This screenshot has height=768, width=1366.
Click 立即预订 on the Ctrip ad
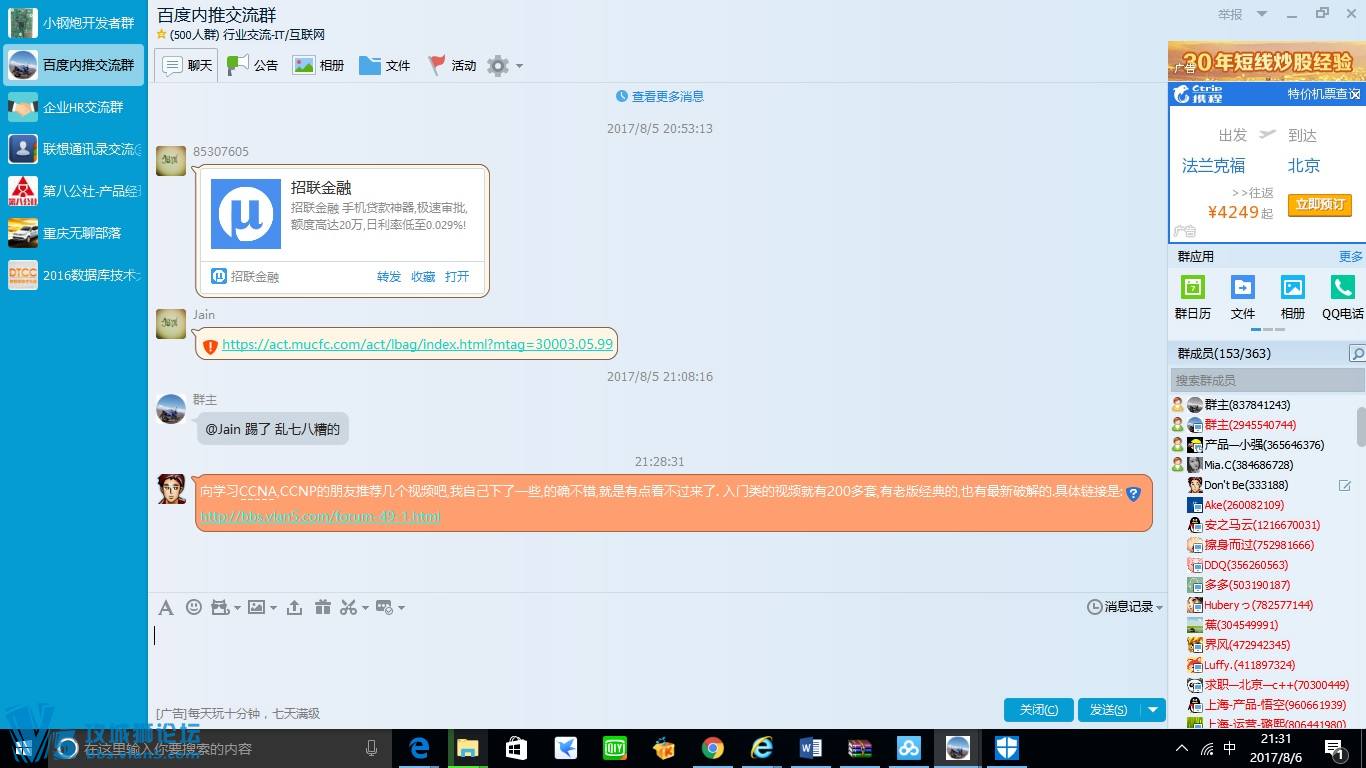(1320, 204)
